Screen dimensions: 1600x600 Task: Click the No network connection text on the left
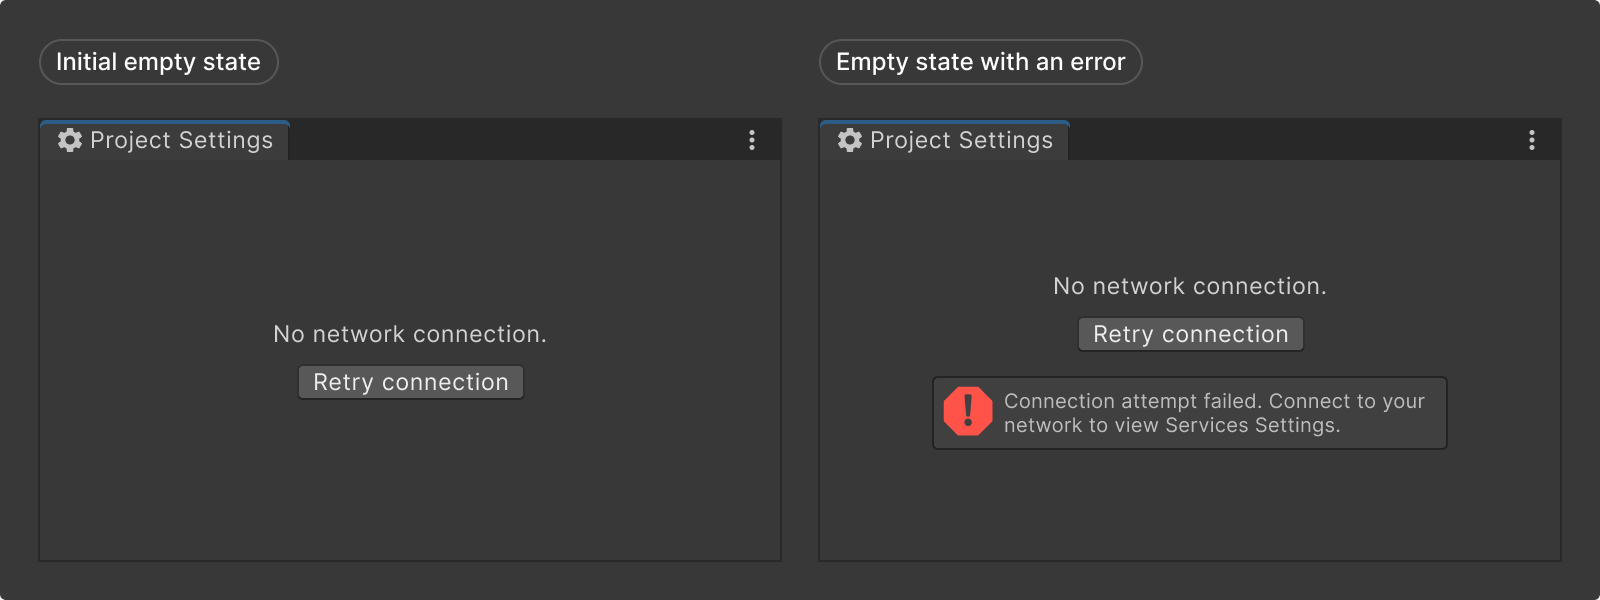[x=410, y=334]
